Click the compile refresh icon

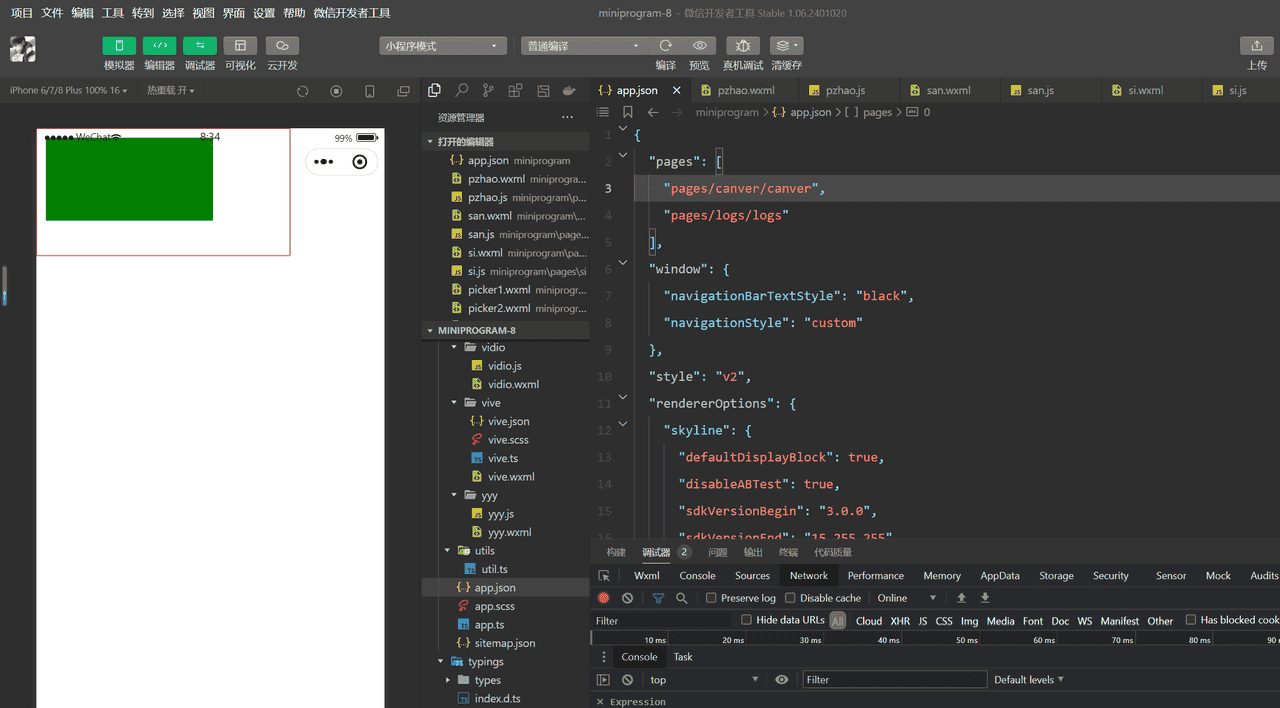665,46
